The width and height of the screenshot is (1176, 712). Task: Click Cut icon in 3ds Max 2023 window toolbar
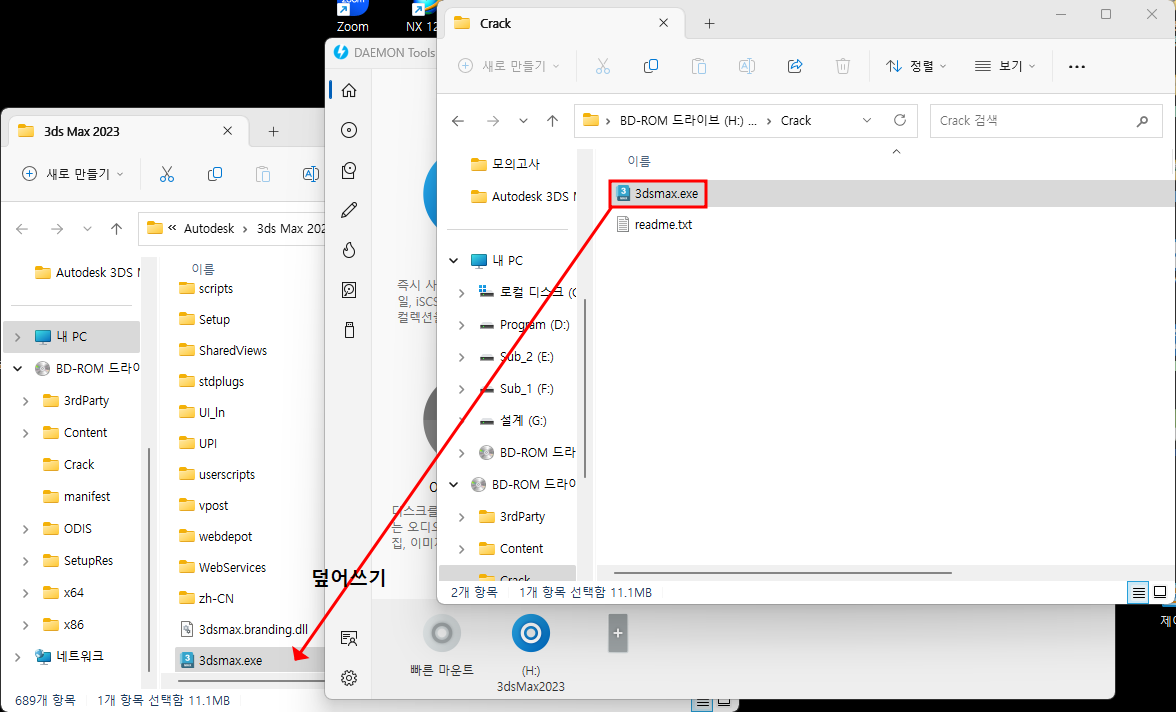(x=167, y=174)
